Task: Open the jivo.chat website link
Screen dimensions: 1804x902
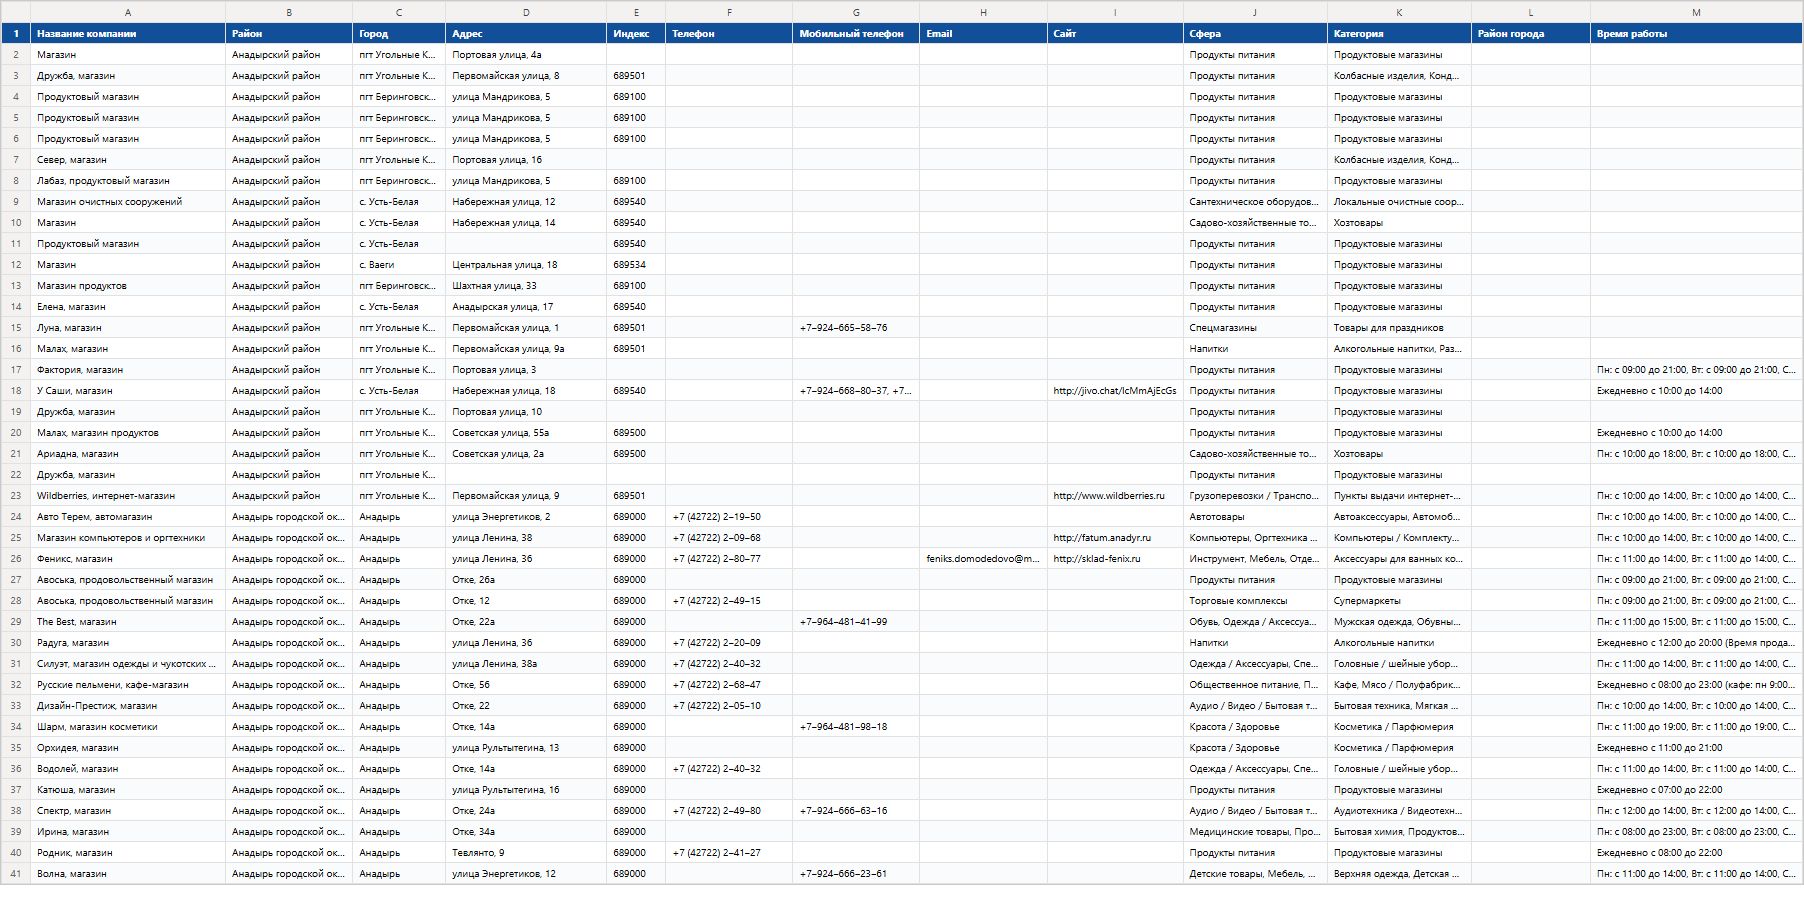Action: 1115,391
